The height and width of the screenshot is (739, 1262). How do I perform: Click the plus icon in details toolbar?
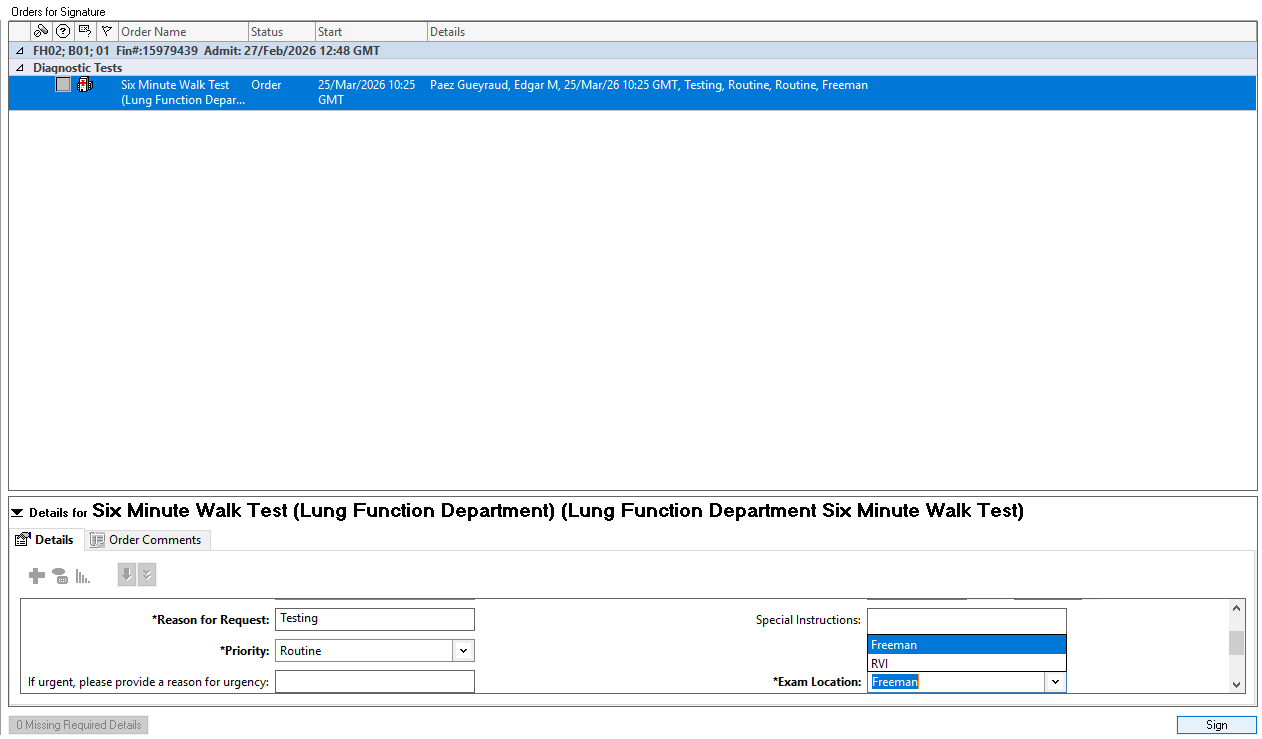[x=37, y=576]
